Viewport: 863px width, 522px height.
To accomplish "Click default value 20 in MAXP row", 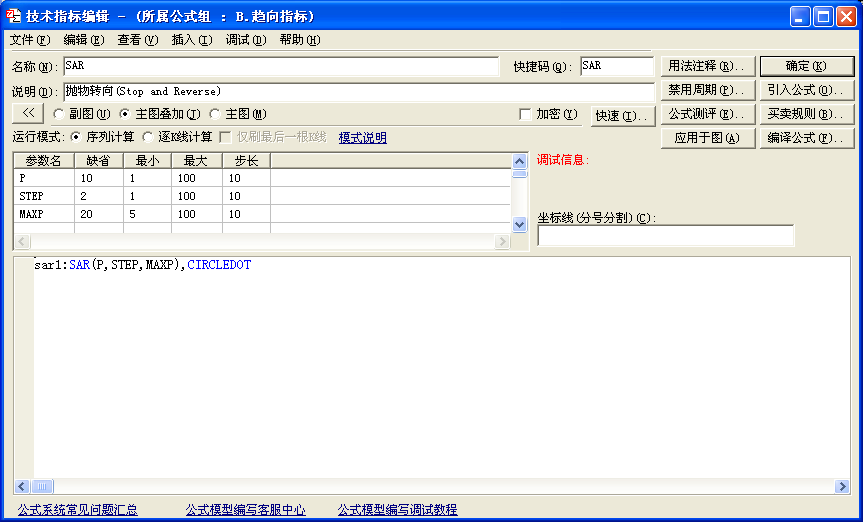I will 99,214.
